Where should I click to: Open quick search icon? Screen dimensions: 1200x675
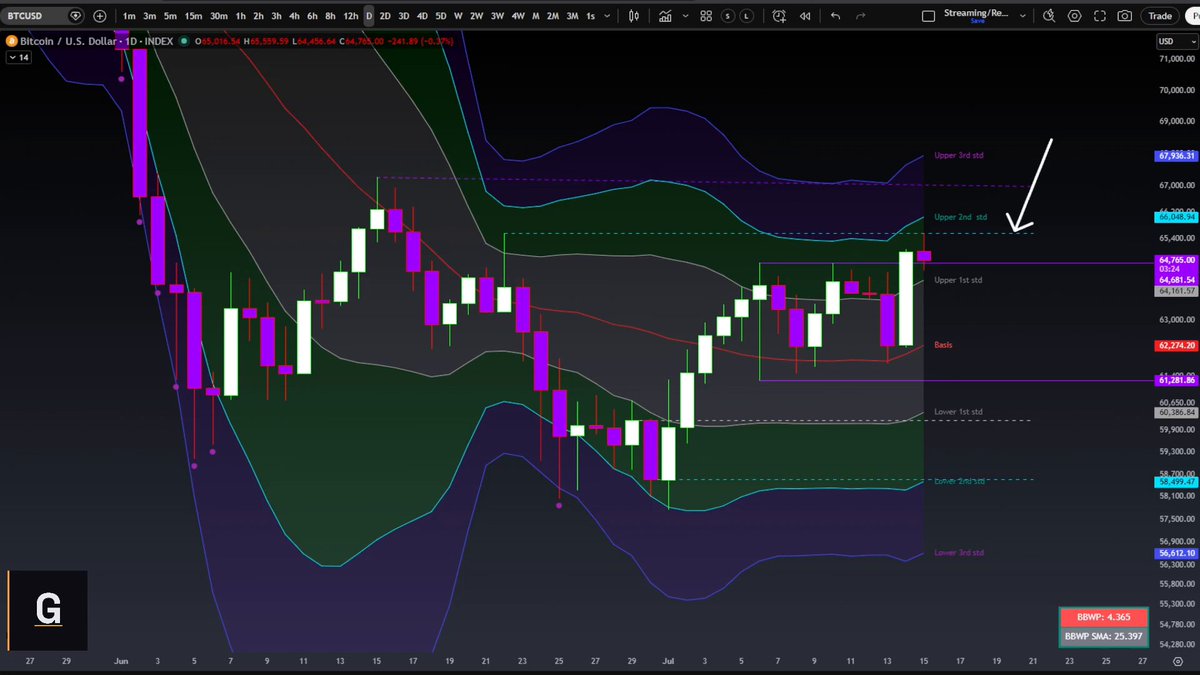[1049, 16]
